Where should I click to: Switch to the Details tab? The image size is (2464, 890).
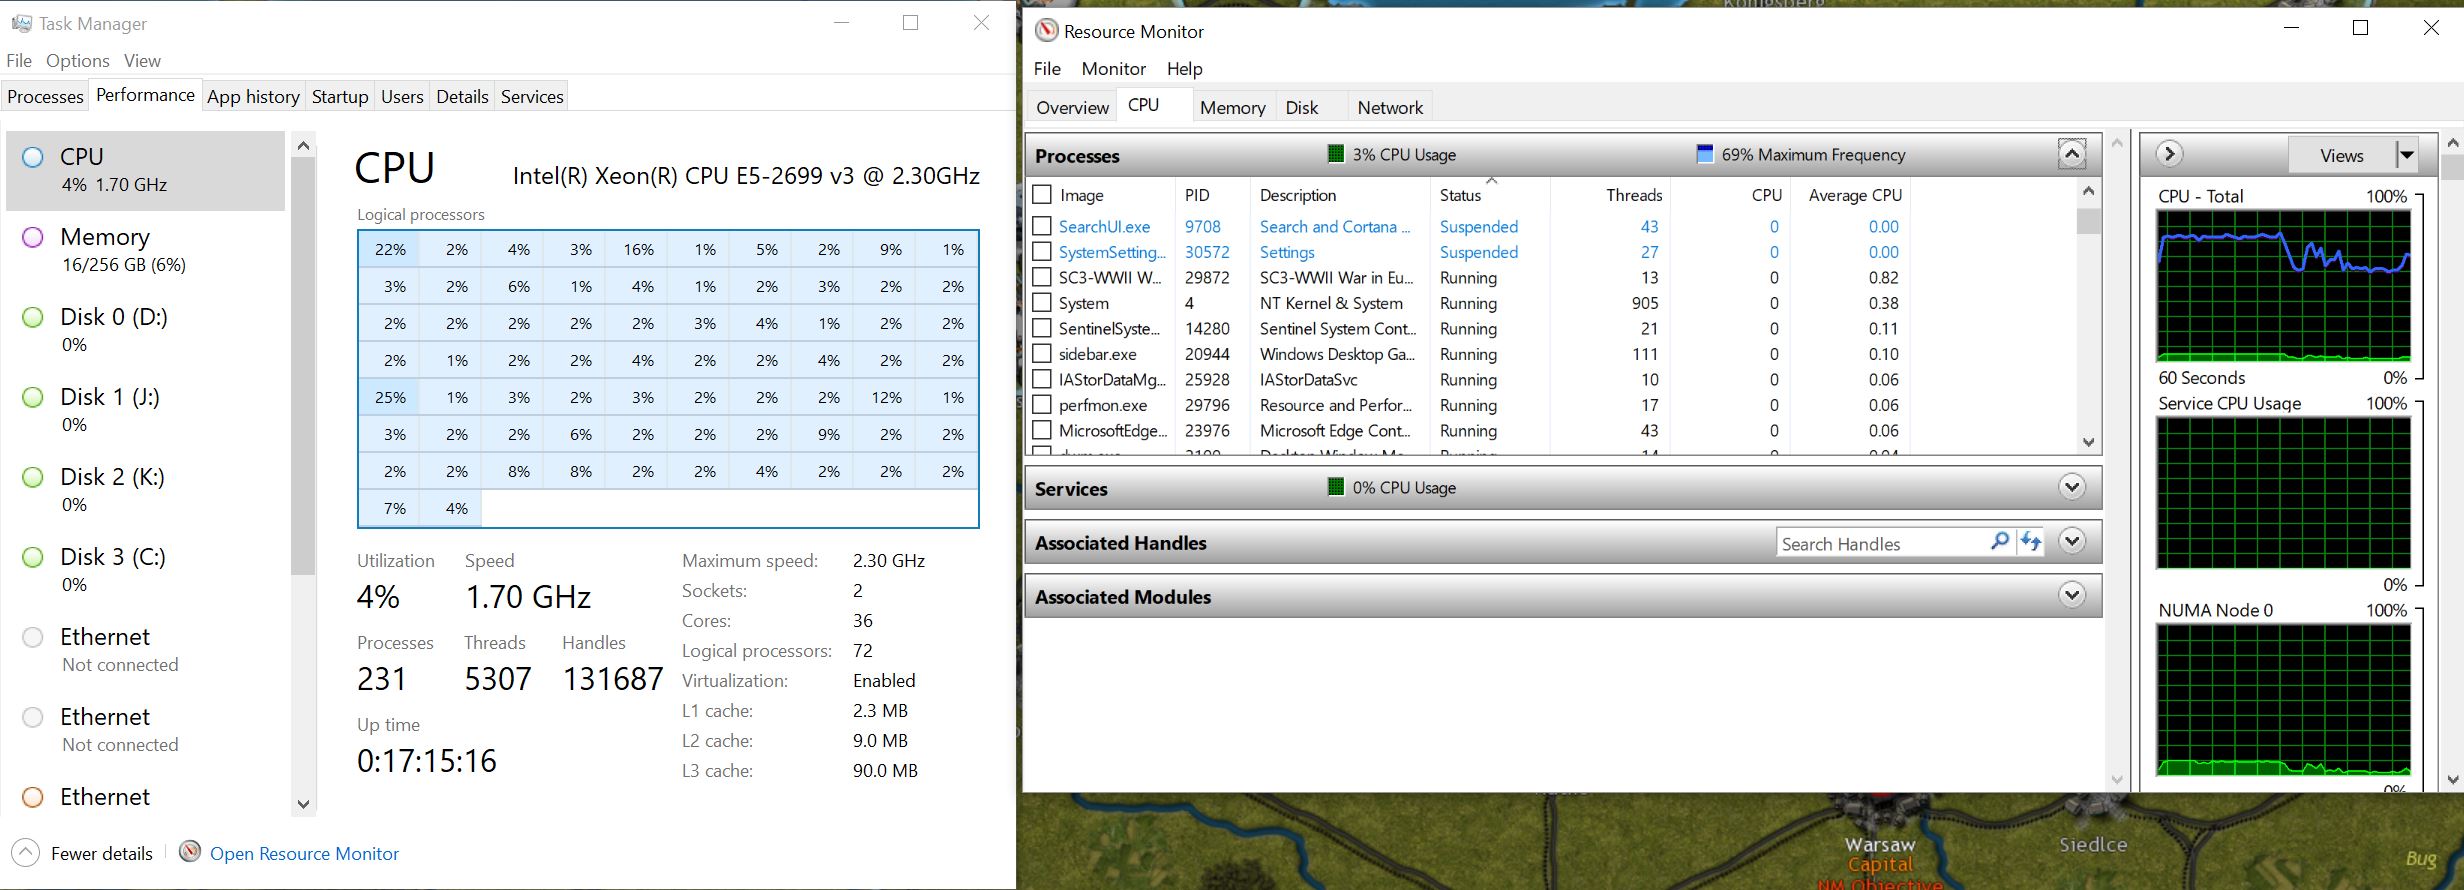(462, 97)
